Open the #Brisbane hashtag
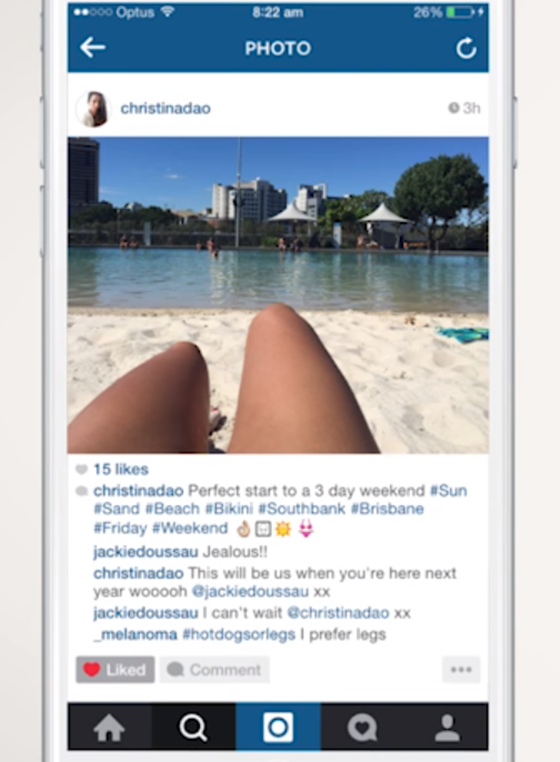560x762 pixels. tap(387, 509)
